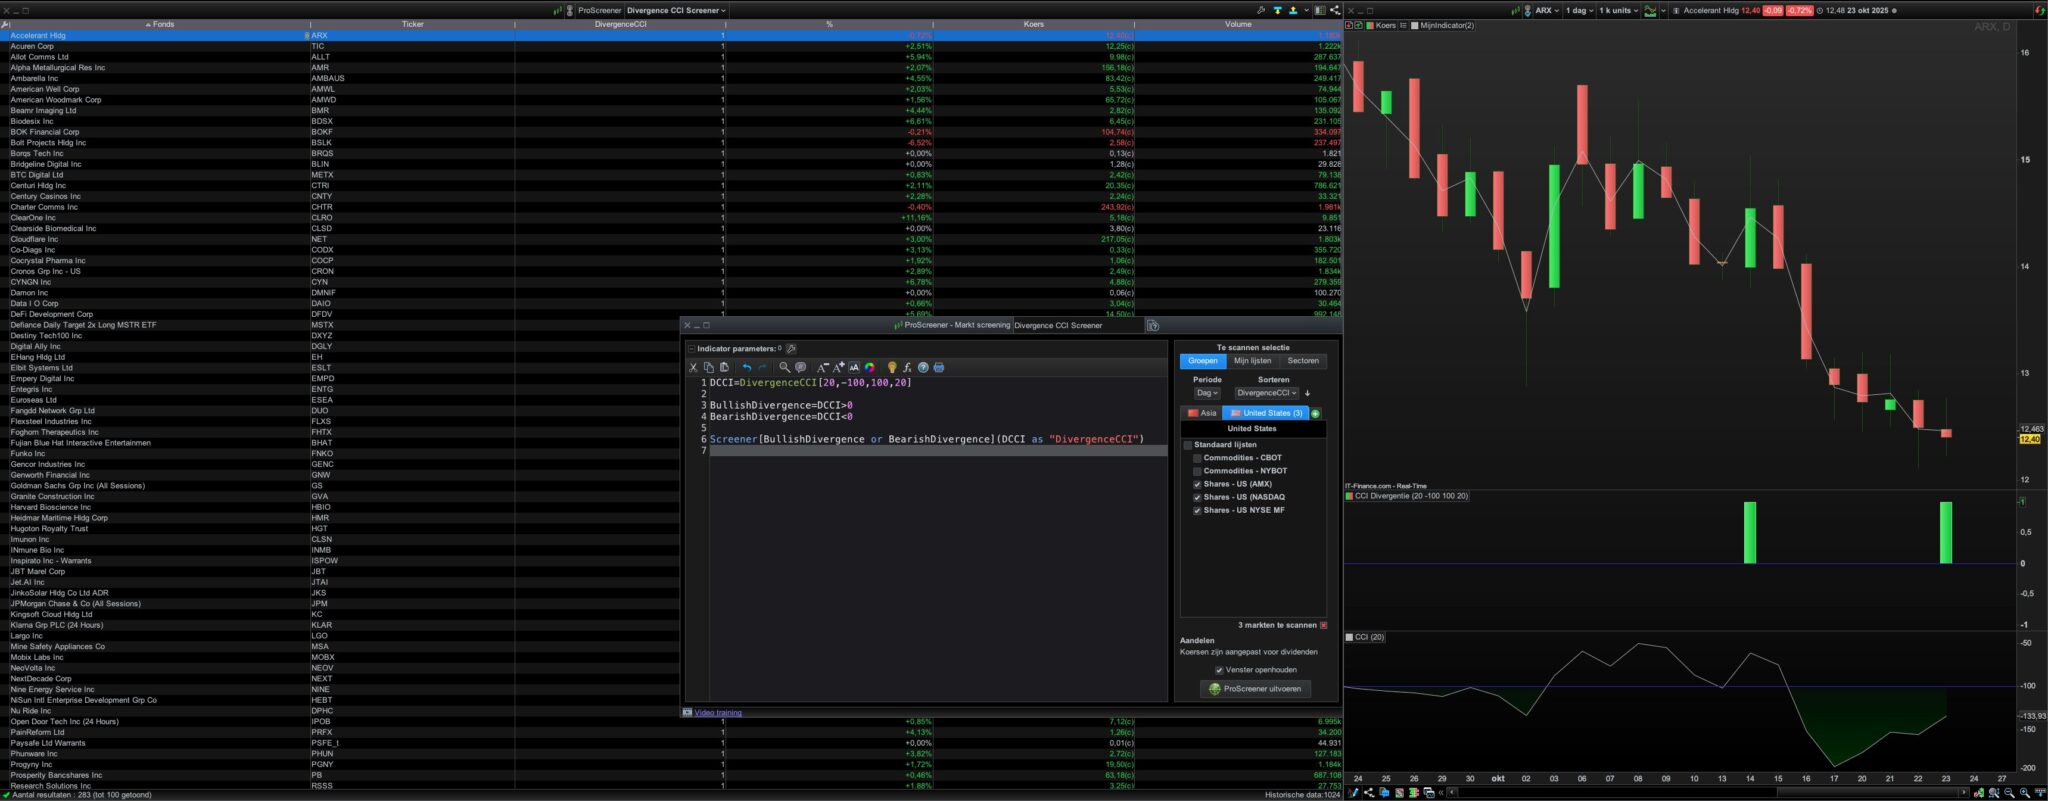
Task: Select the Acuren Corp row in results
Action: pyautogui.click(x=670, y=46)
